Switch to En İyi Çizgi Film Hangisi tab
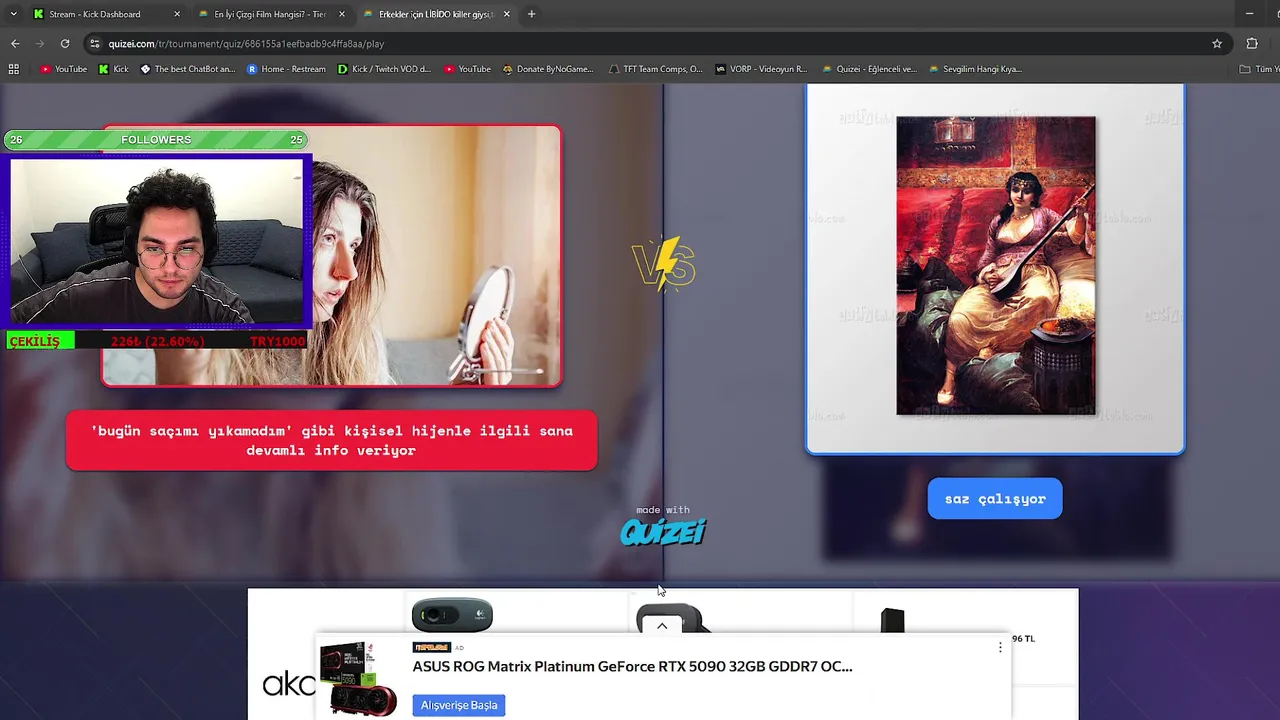Image resolution: width=1280 pixels, height=720 pixels. [270, 14]
